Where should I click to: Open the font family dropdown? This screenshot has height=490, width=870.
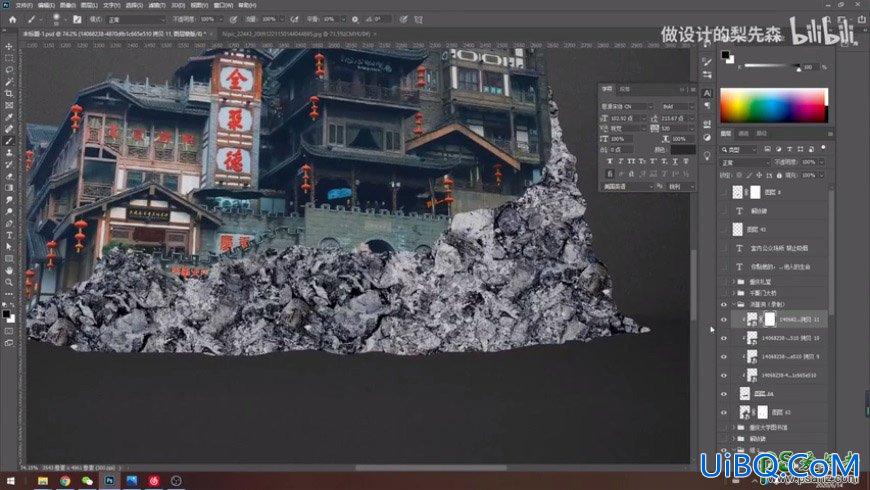tap(628, 106)
